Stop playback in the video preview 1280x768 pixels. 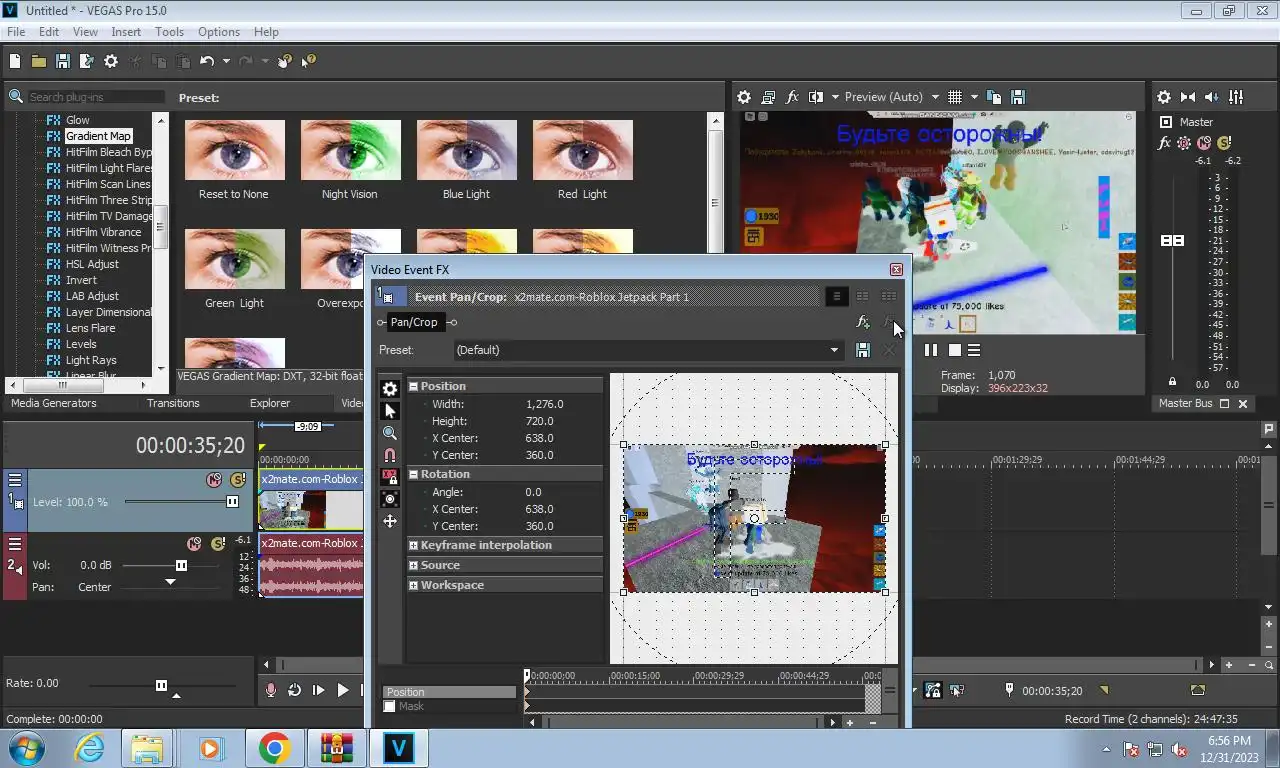pyautogui.click(x=954, y=350)
